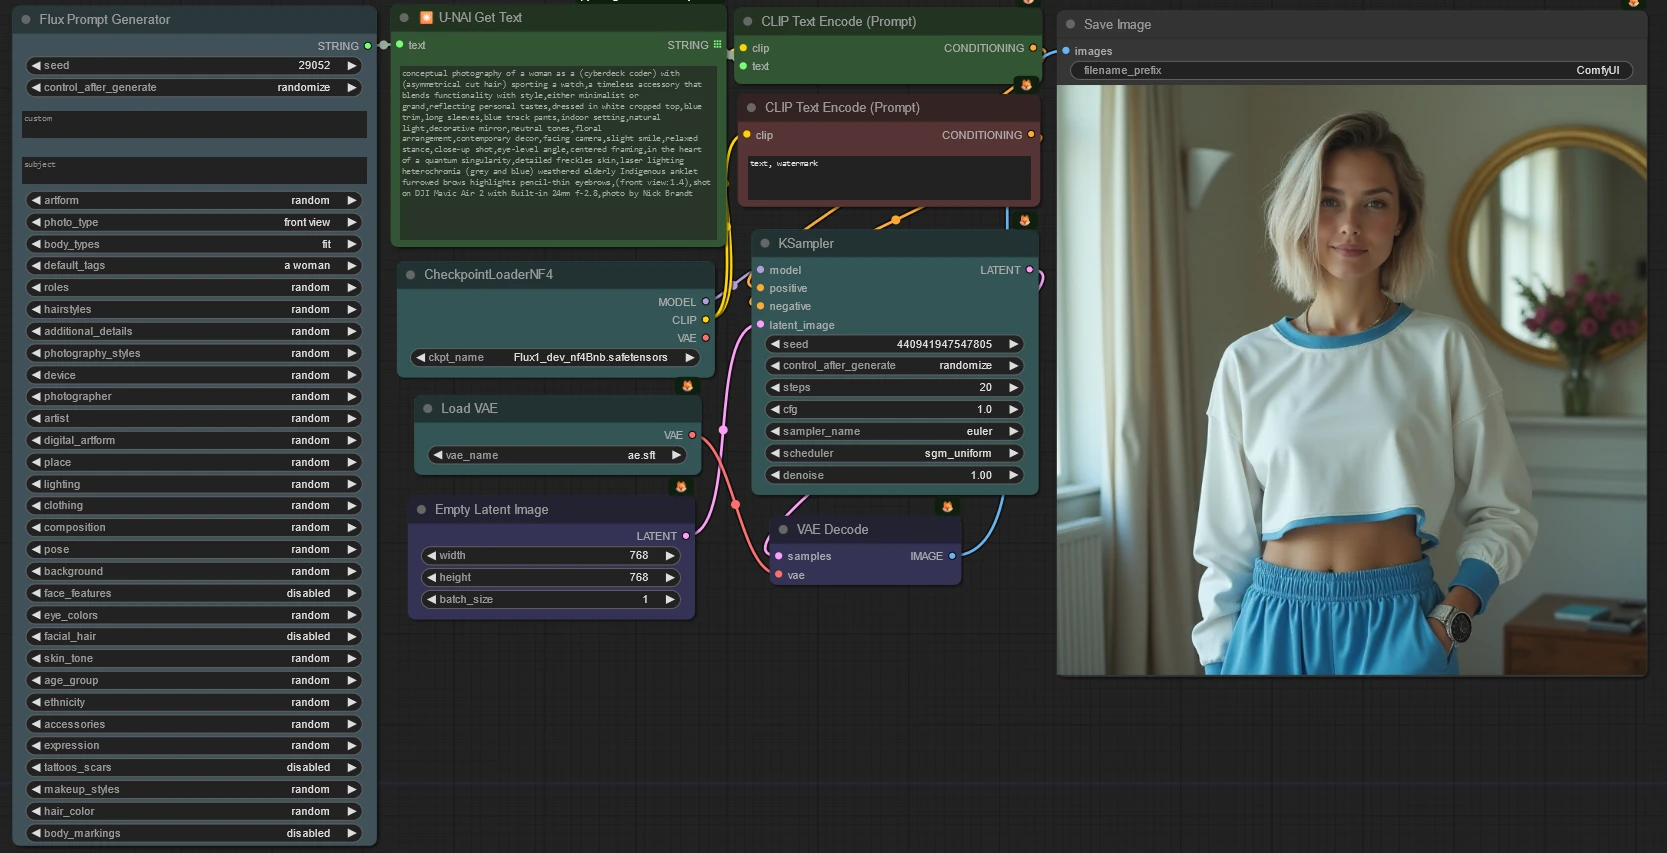Increase steps value with its right arrow
The image size is (1667, 853).
(x=1013, y=387)
